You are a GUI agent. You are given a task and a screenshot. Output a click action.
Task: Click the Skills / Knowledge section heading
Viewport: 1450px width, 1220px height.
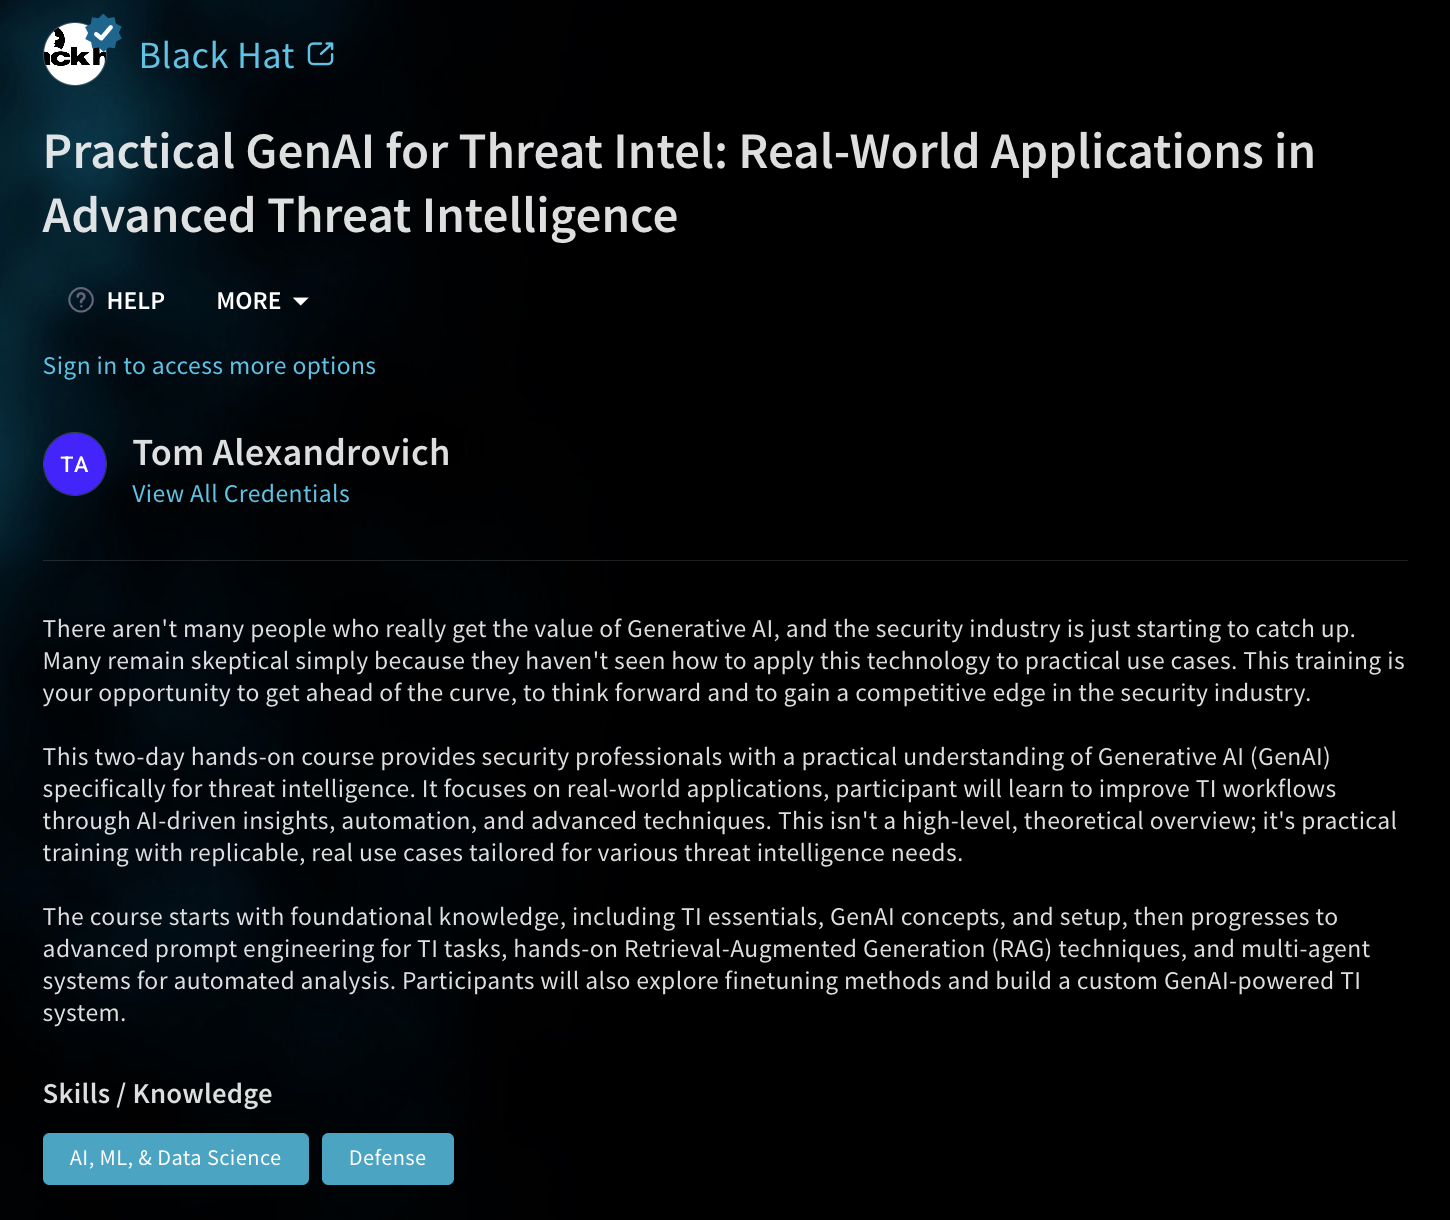coord(157,1094)
